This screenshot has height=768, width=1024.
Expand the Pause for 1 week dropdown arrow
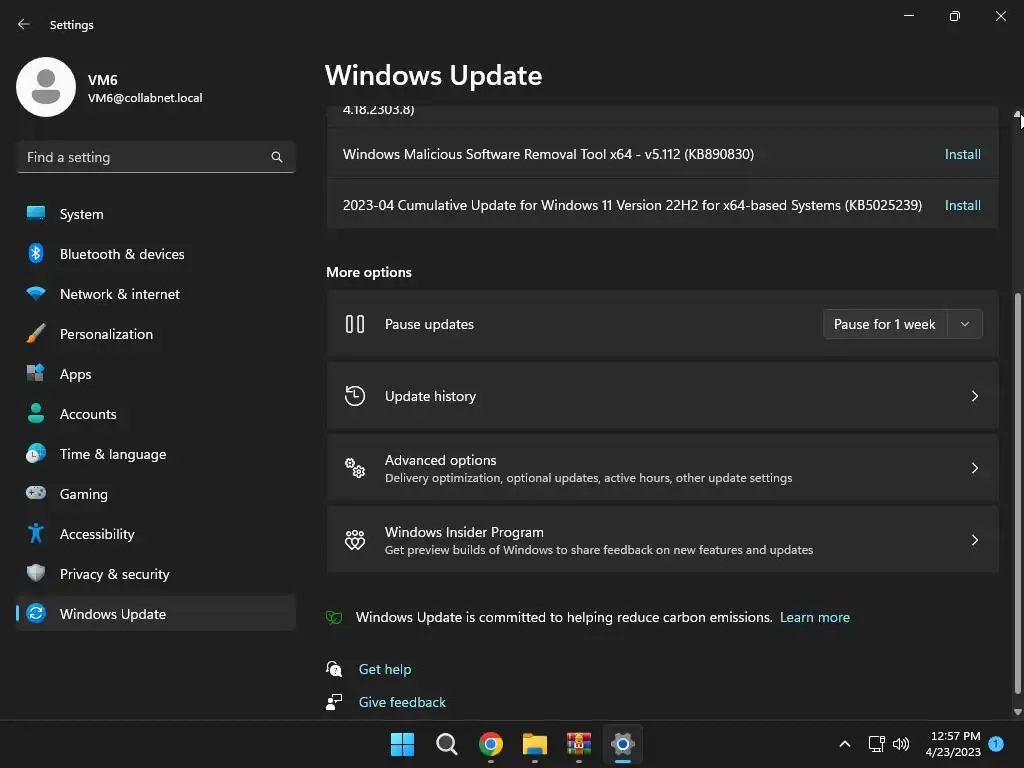coord(965,324)
